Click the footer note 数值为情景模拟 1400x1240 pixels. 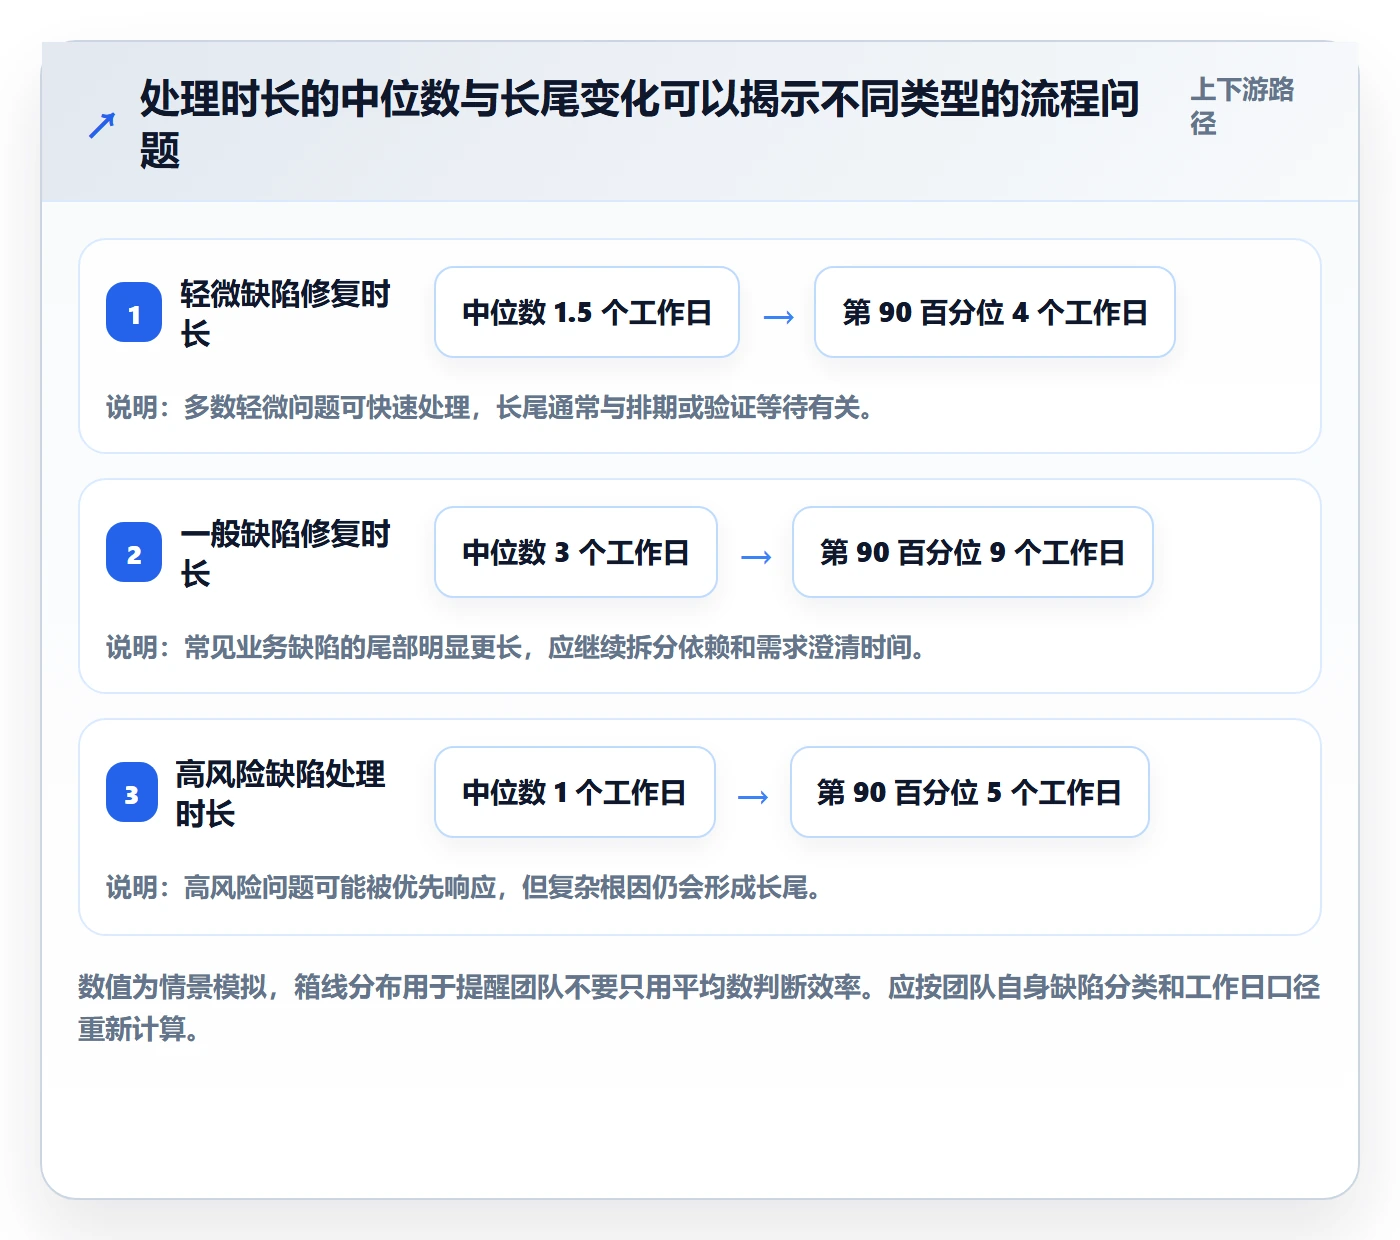coord(699,1008)
